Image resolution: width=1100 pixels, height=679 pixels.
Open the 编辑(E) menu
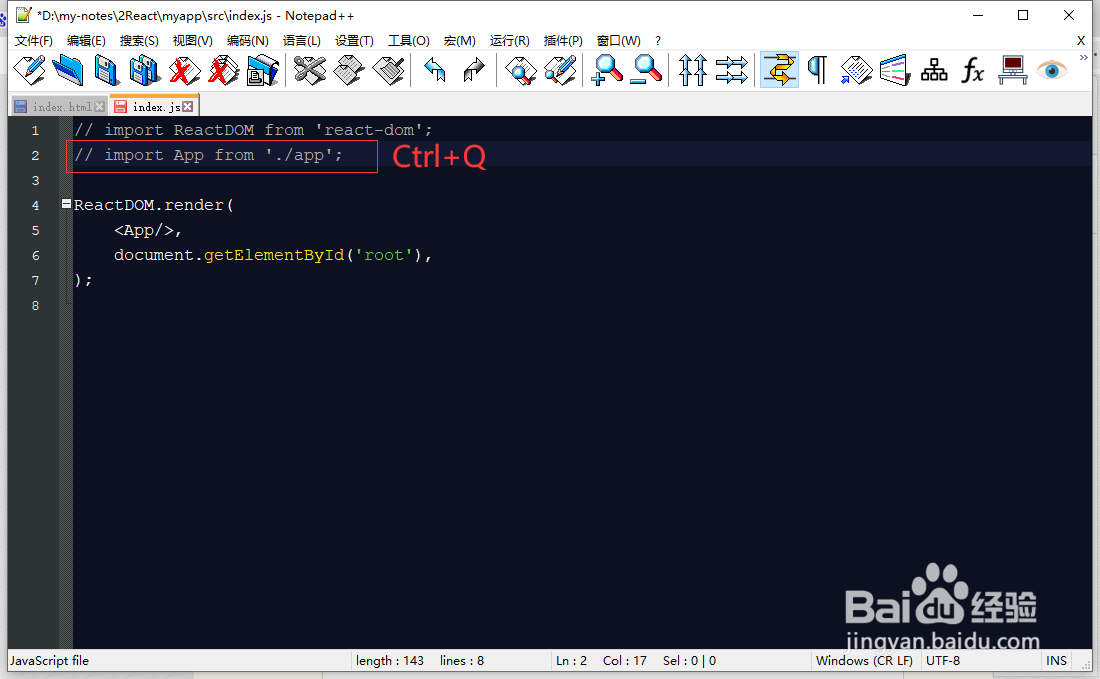point(86,41)
